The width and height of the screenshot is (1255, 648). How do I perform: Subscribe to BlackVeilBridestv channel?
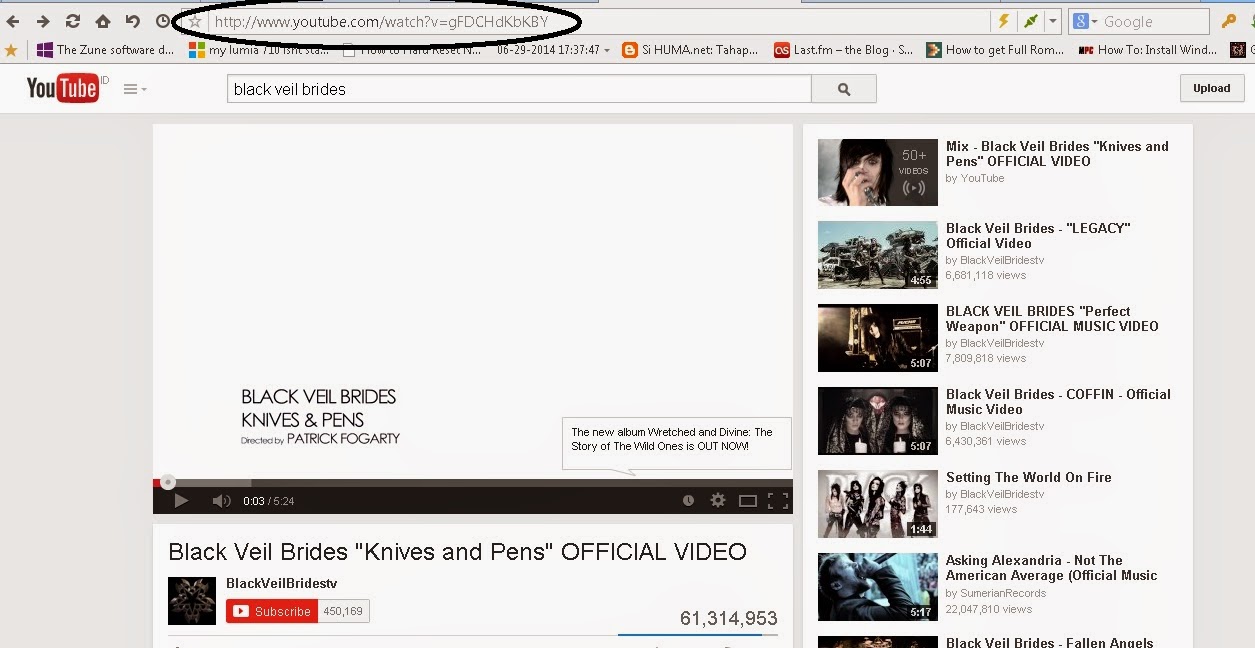(x=272, y=611)
